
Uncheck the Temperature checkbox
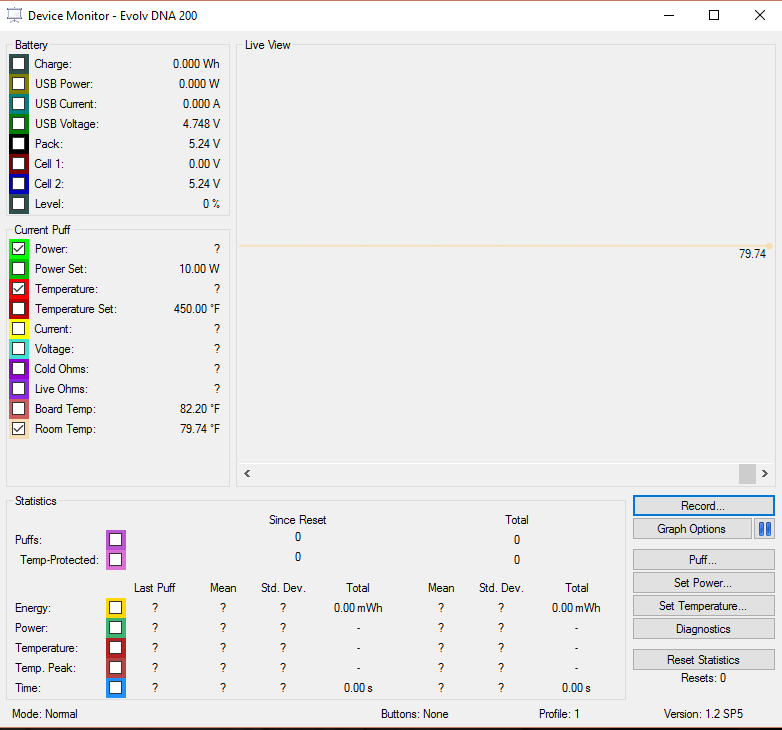click(x=19, y=289)
